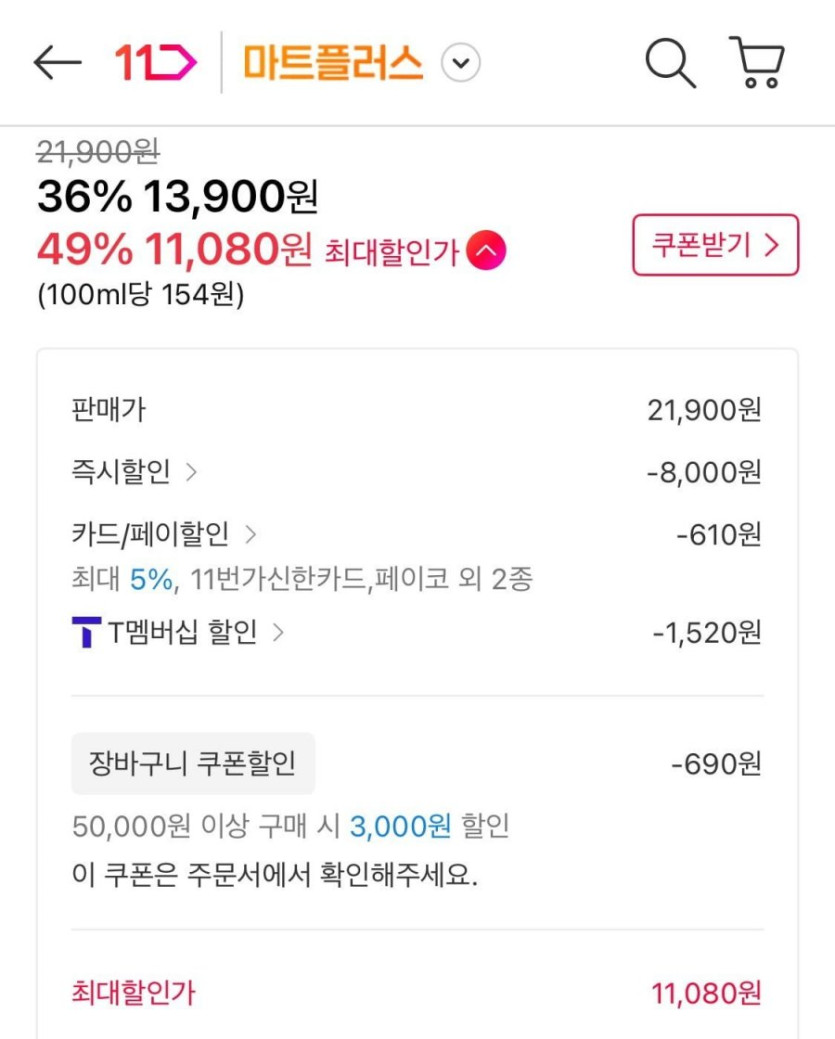Tap the 49% 11,080원 max discount price

click(175, 250)
